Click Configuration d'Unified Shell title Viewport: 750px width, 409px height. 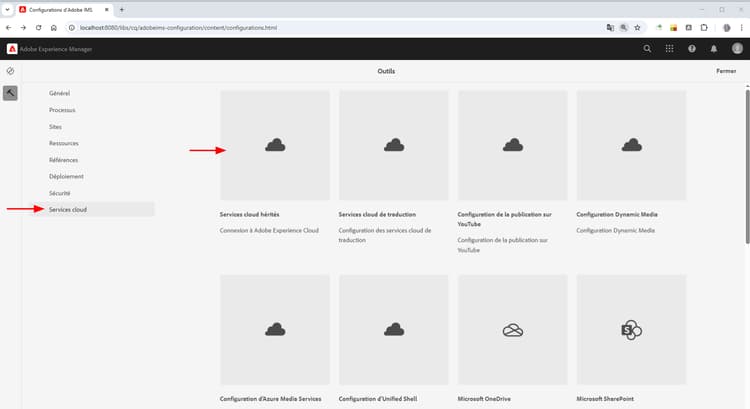(x=378, y=398)
